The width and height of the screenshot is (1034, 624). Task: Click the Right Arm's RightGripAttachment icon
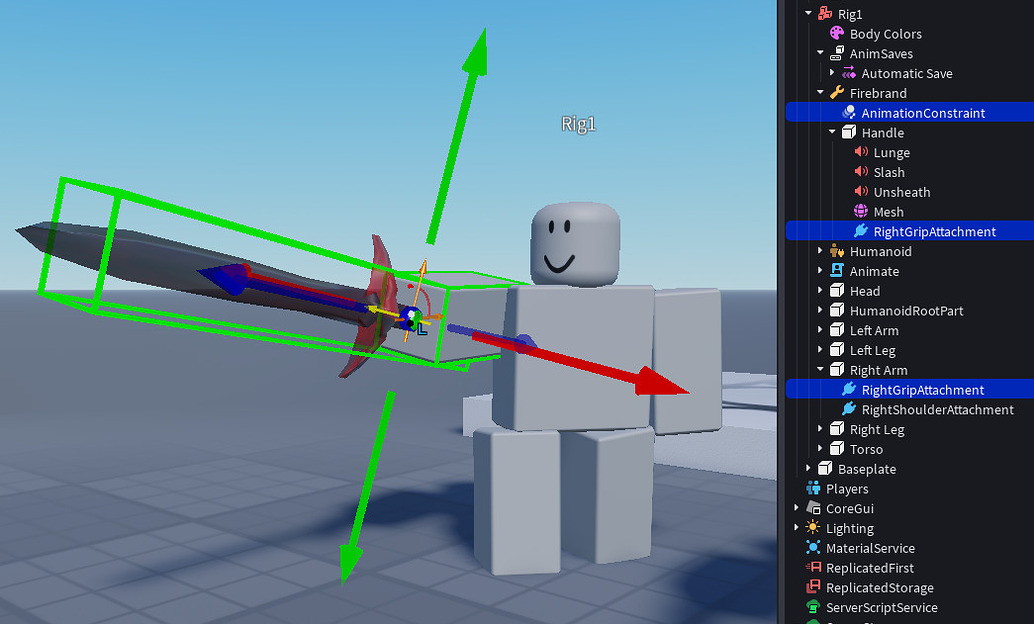[x=848, y=389]
